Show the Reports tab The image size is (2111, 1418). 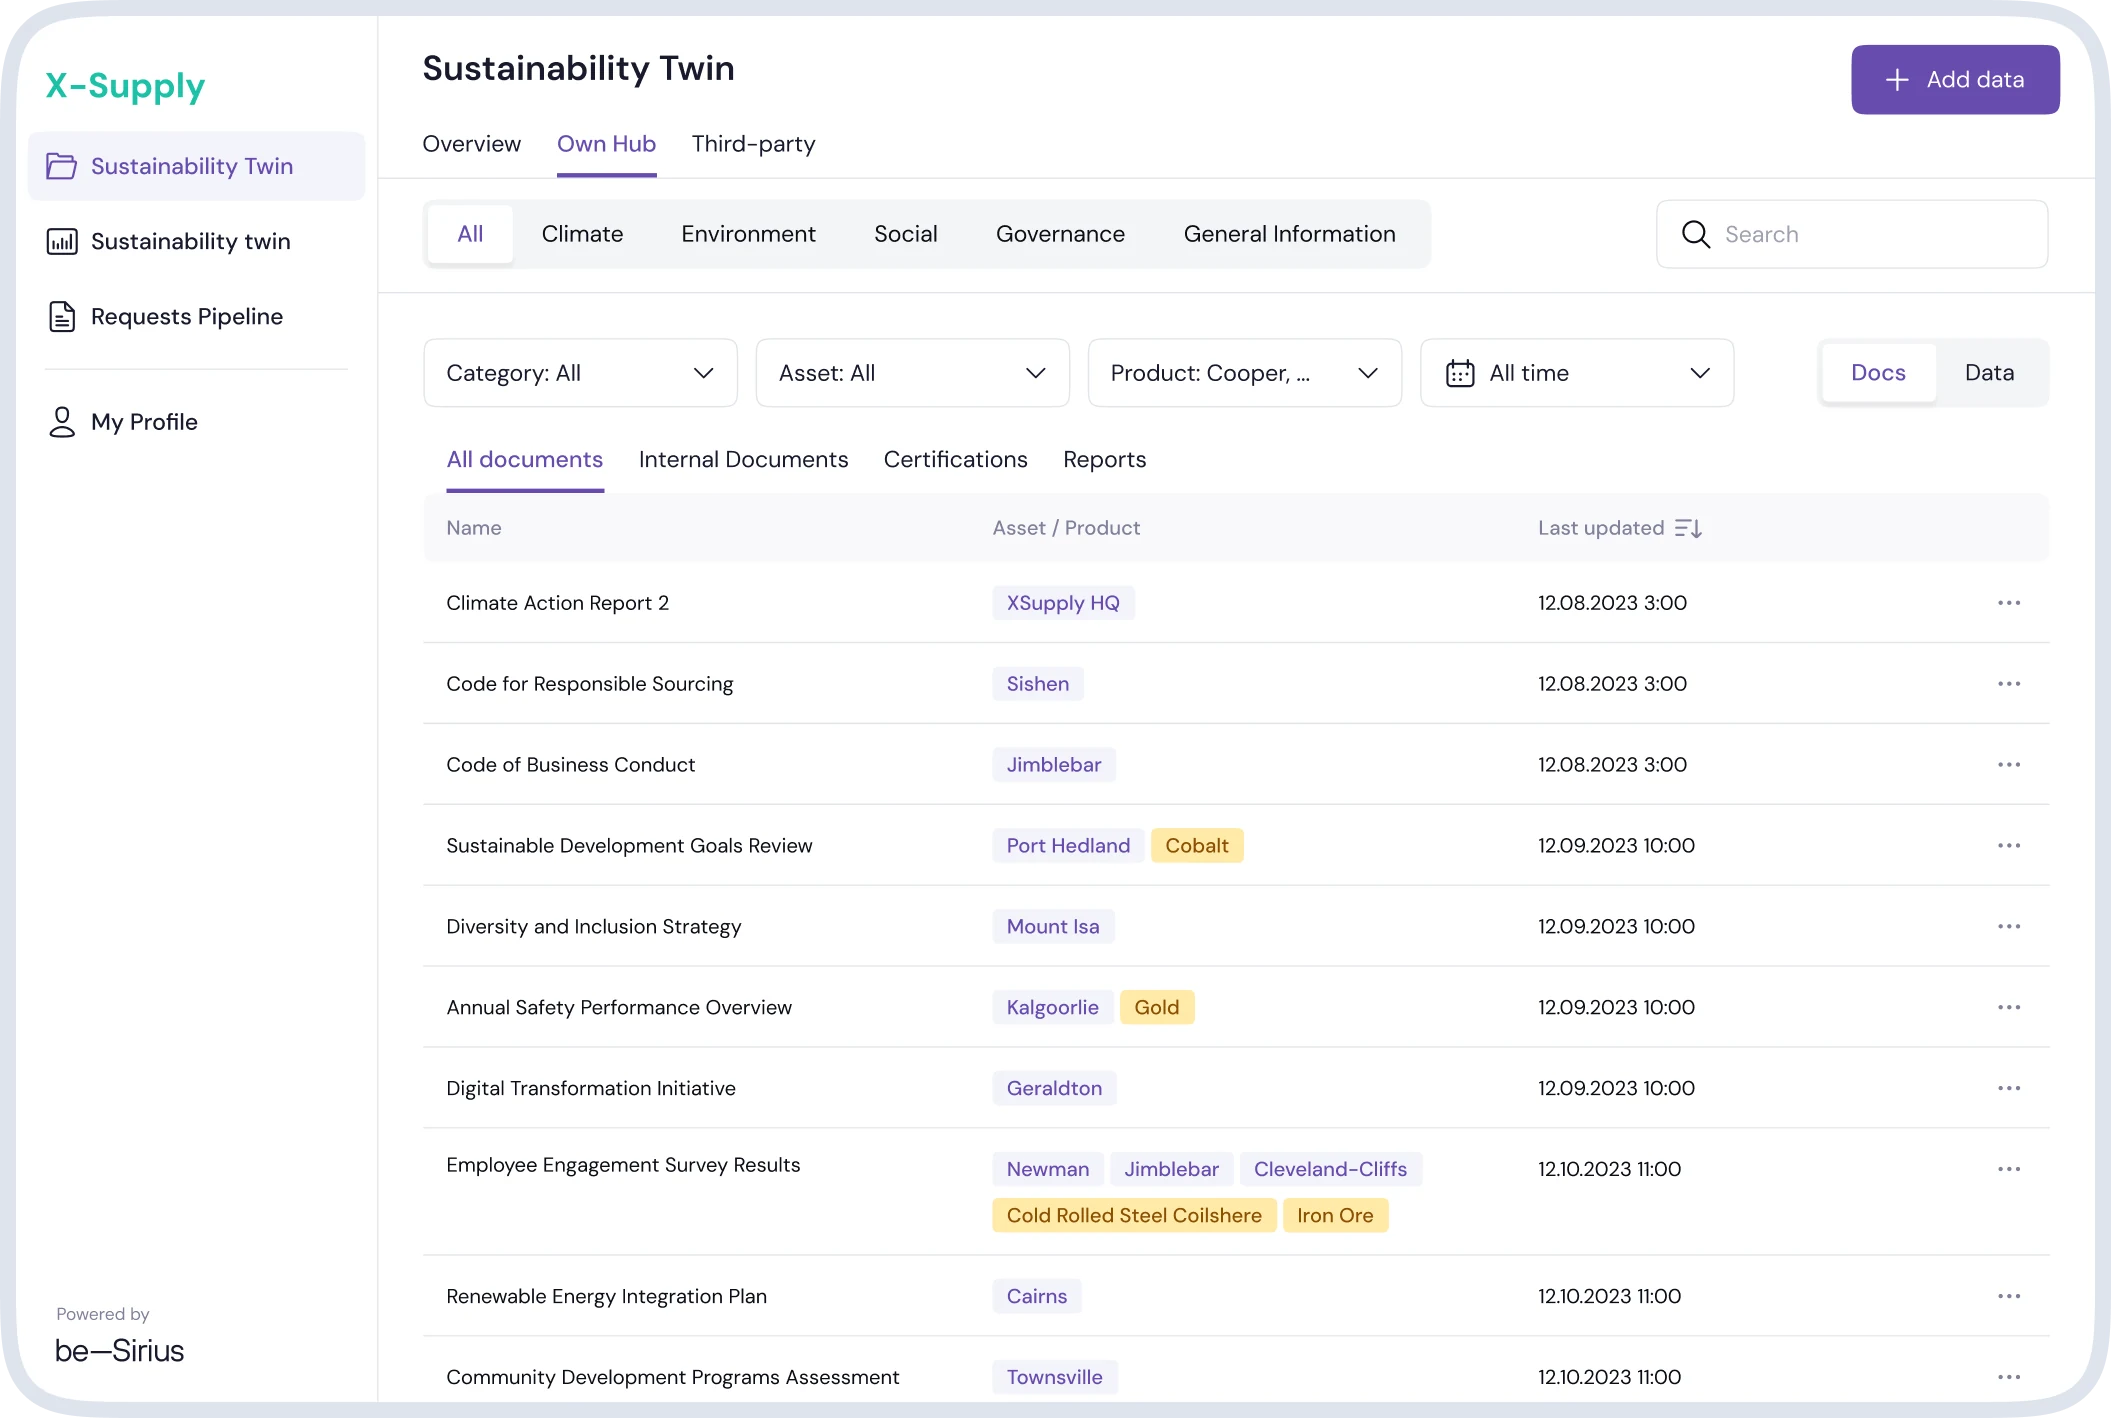tap(1104, 460)
